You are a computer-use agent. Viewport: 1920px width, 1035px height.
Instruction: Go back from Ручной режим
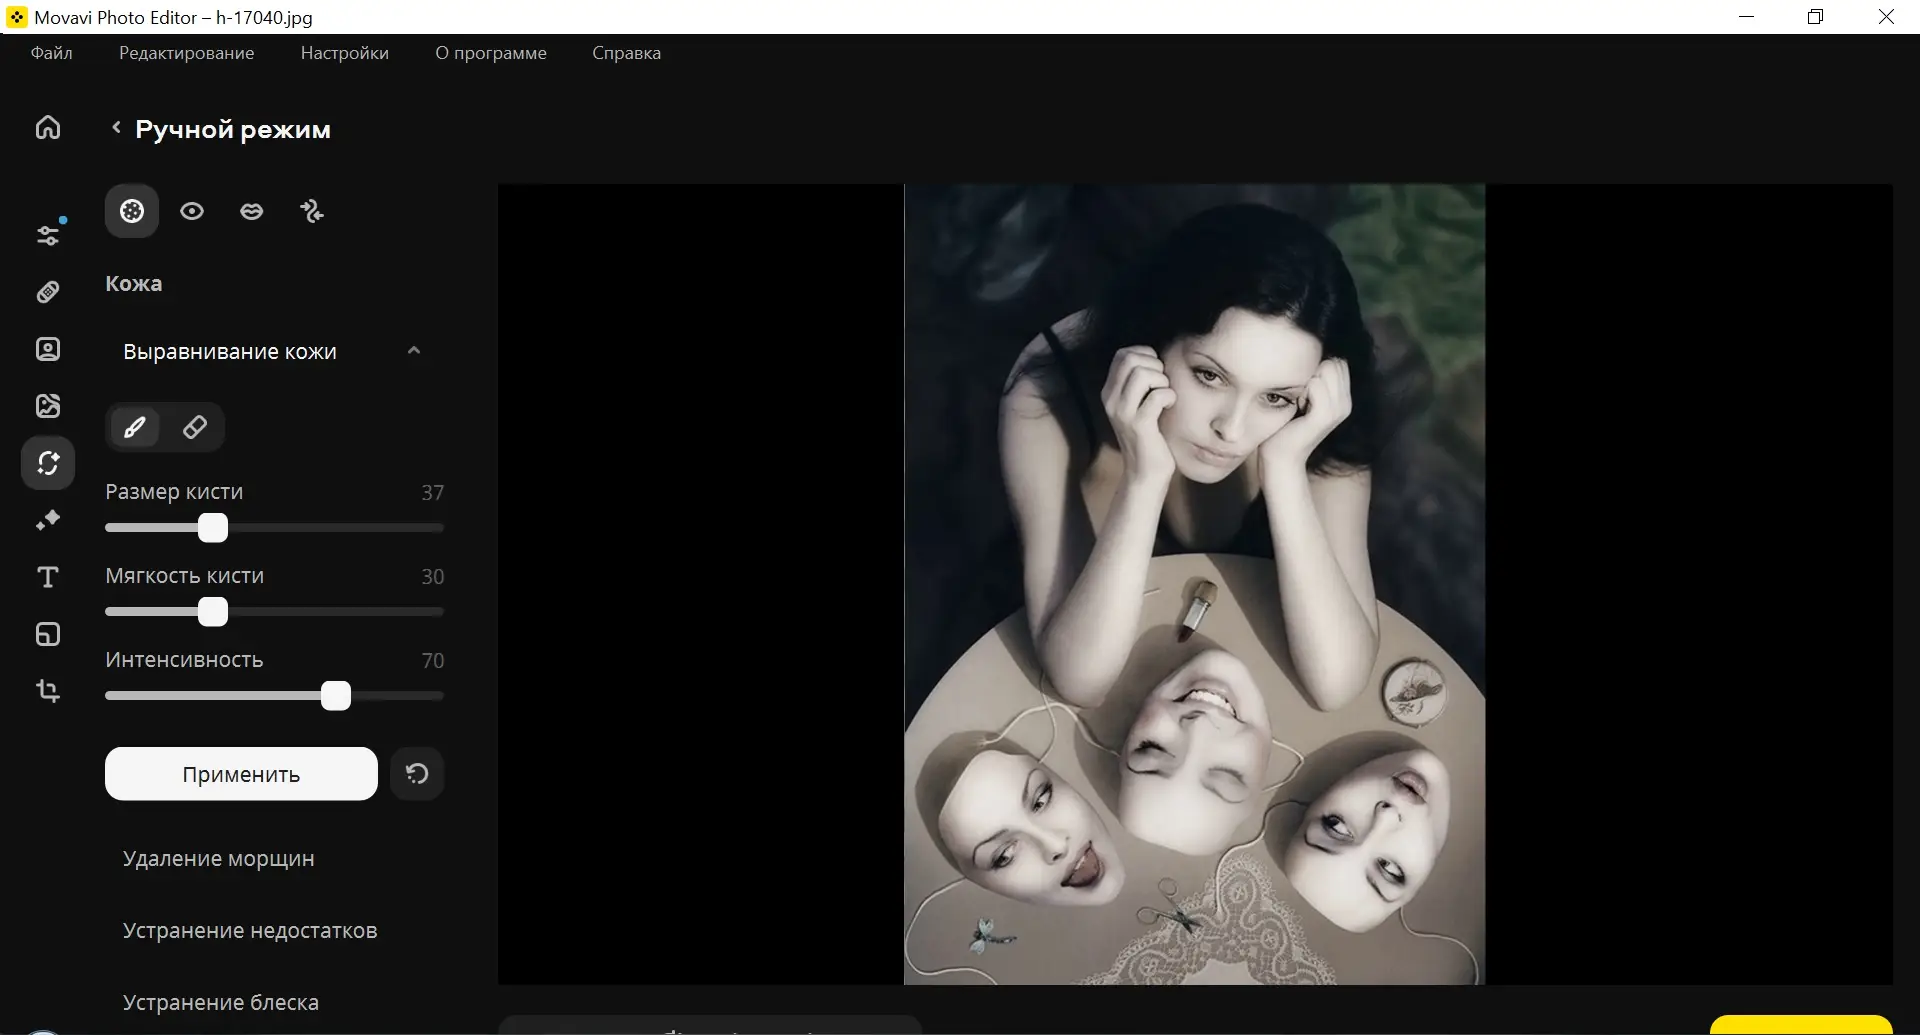pos(116,128)
